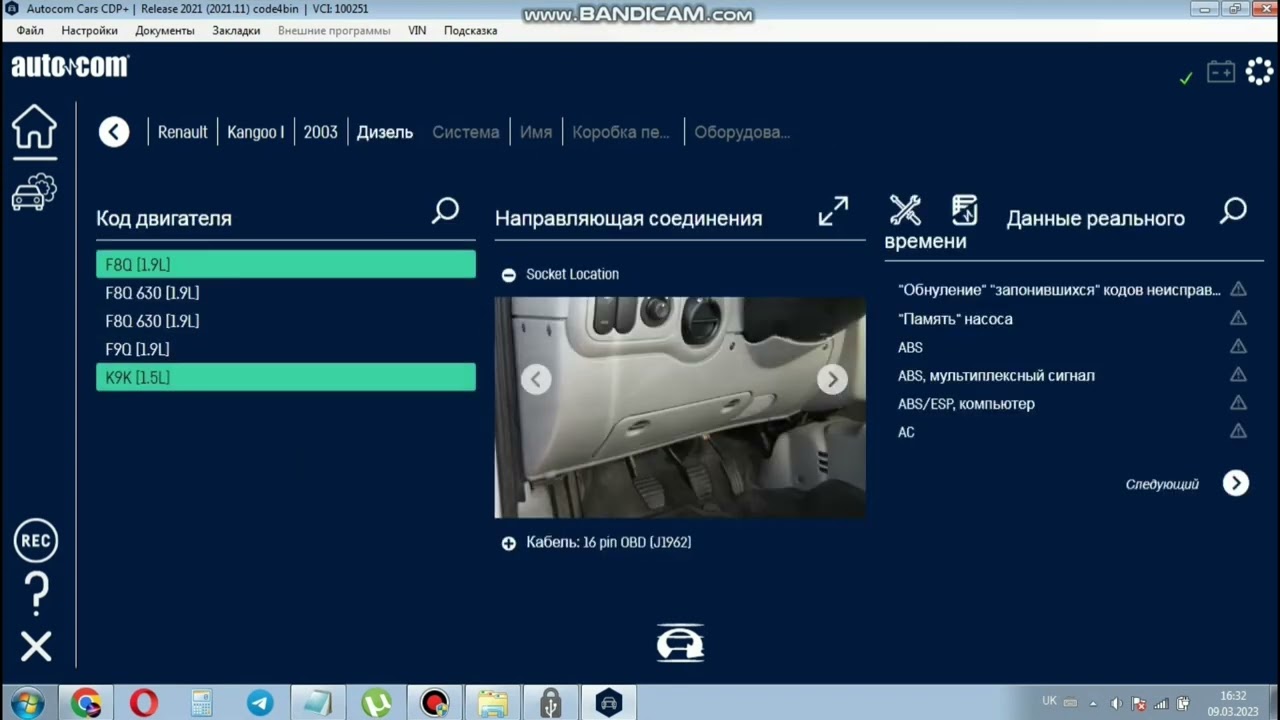This screenshot has width=1280, height=720.
Task: Click warning triangle beside ABS, мультиплексный сигнал
Action: tap(1238, 375)
